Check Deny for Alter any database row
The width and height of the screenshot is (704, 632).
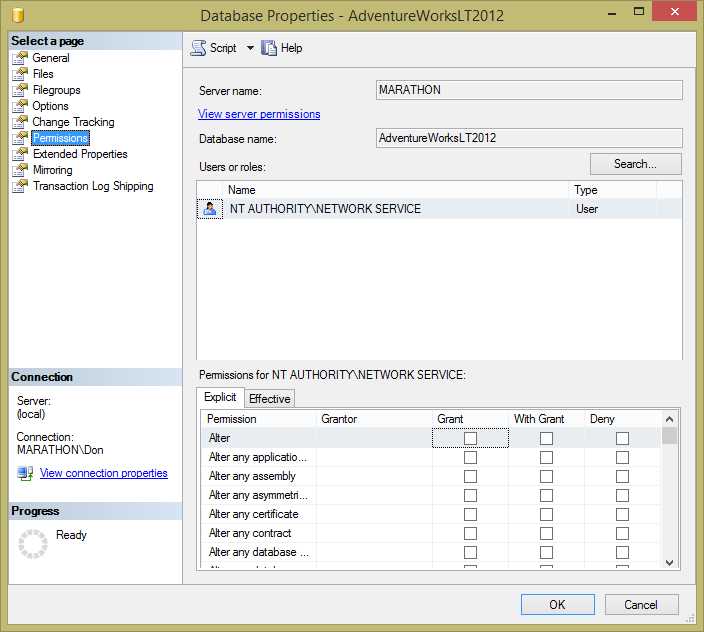[x=622, y=553]
